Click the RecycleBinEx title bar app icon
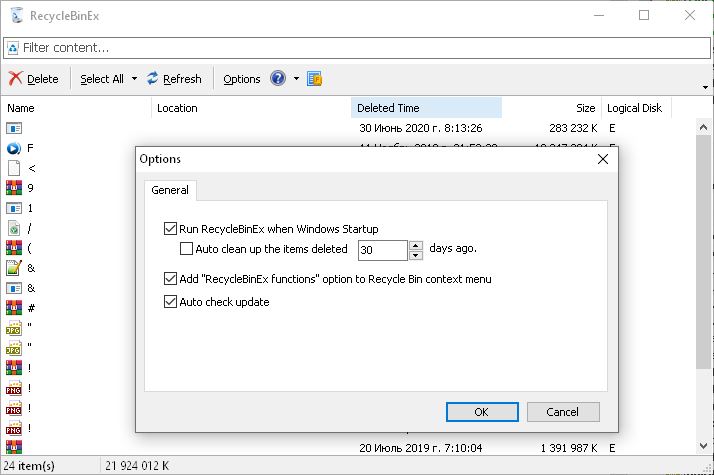The height and width of the screenshot is (475, 714). tap(16, 15)
